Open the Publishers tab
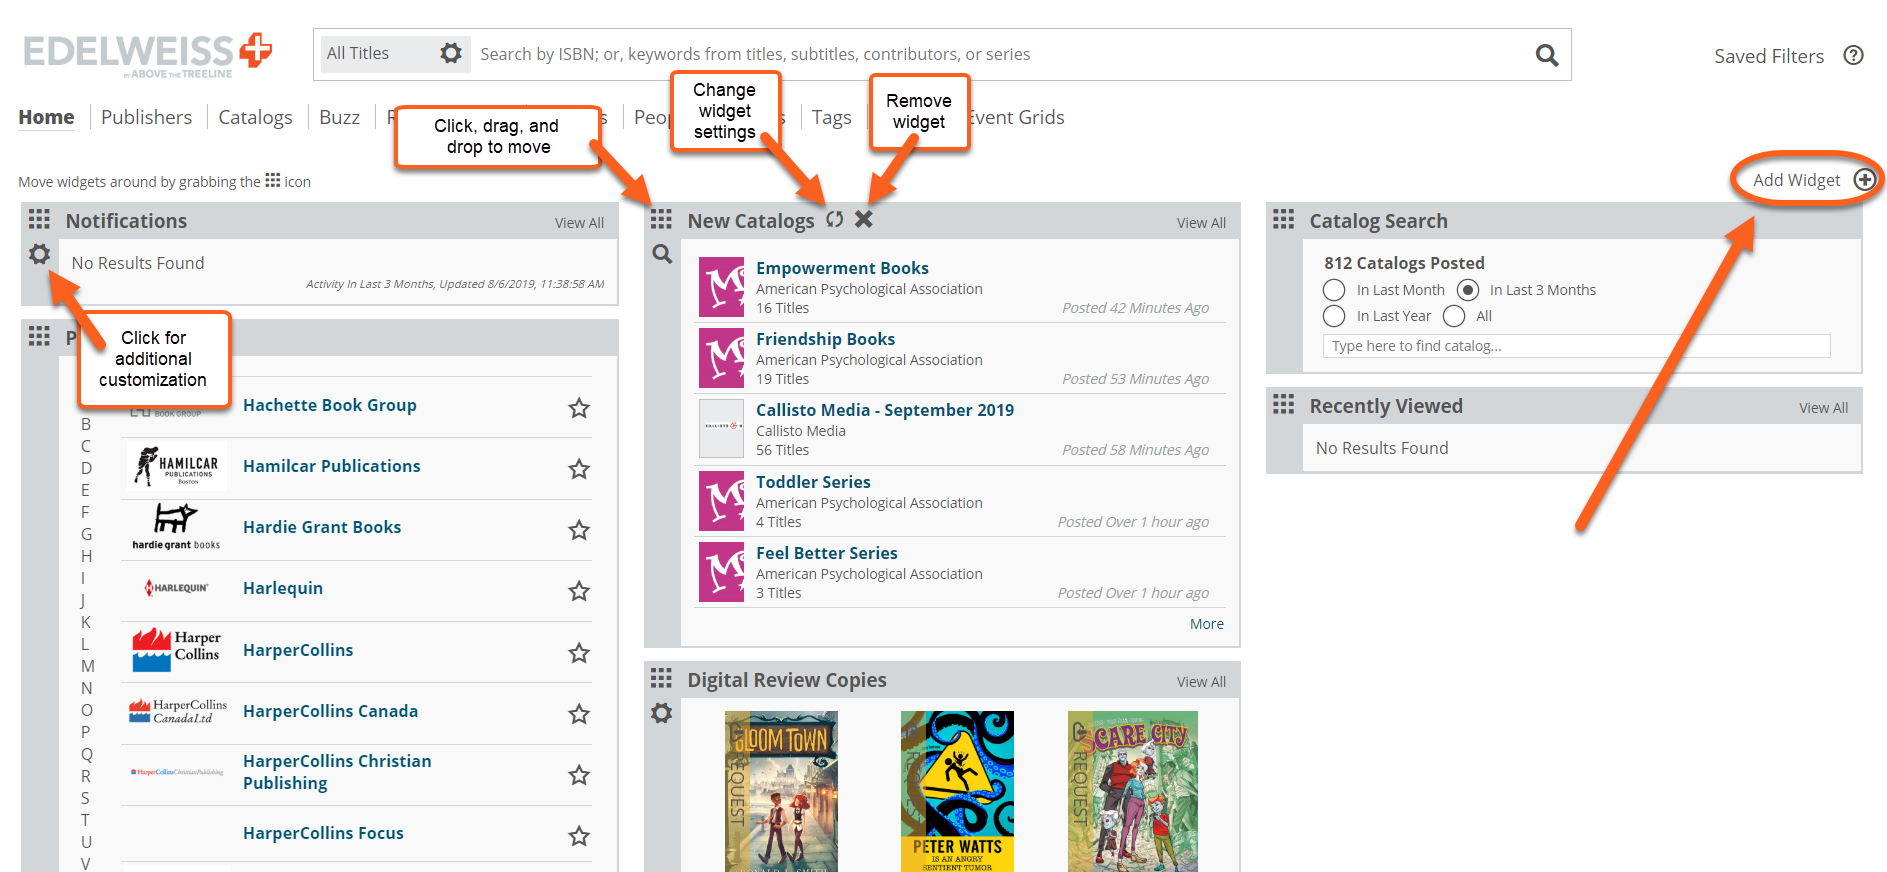This screenshot has height=872, width=1887. [x=146, y=117]
